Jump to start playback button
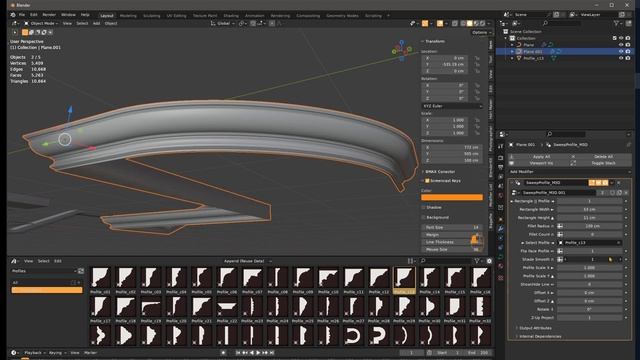Image resolution: width=640 pixels, height=360 pixels. [238, 353]
